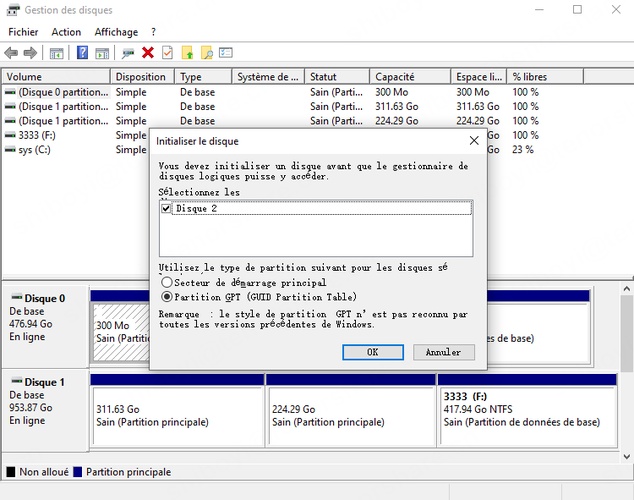634x500 pixels.
Task: Click the Gestion des disques title bar icon
Action: click(13, 10)
